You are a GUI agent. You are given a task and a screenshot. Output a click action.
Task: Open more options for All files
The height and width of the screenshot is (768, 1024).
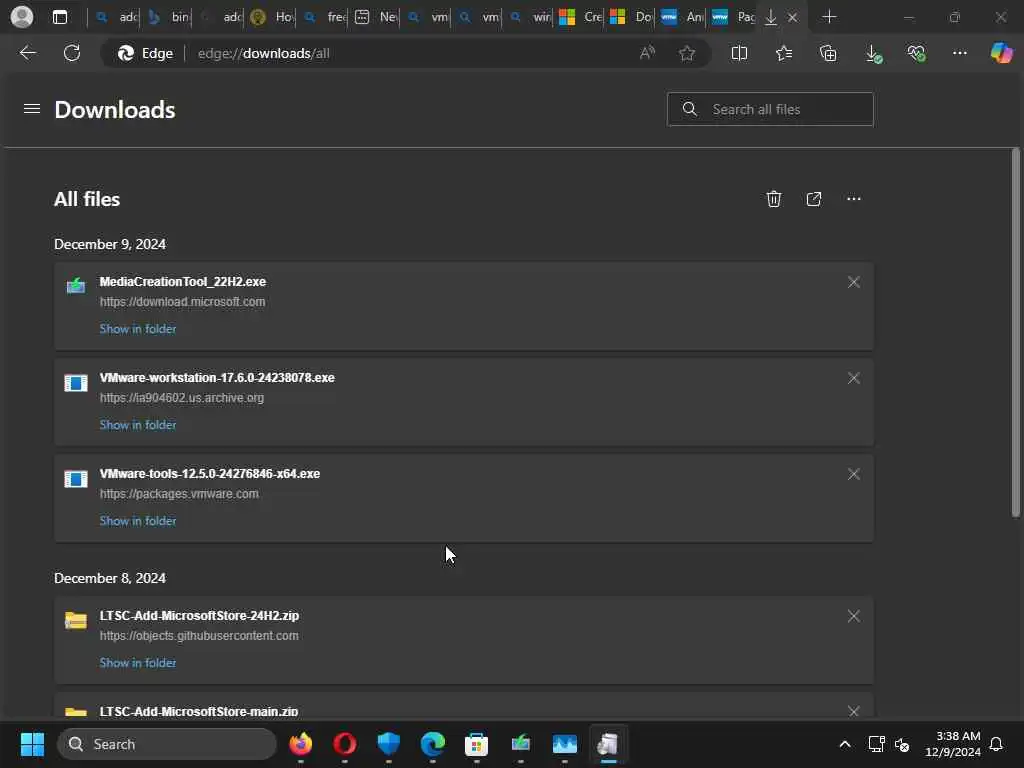[x=854, y=199]
